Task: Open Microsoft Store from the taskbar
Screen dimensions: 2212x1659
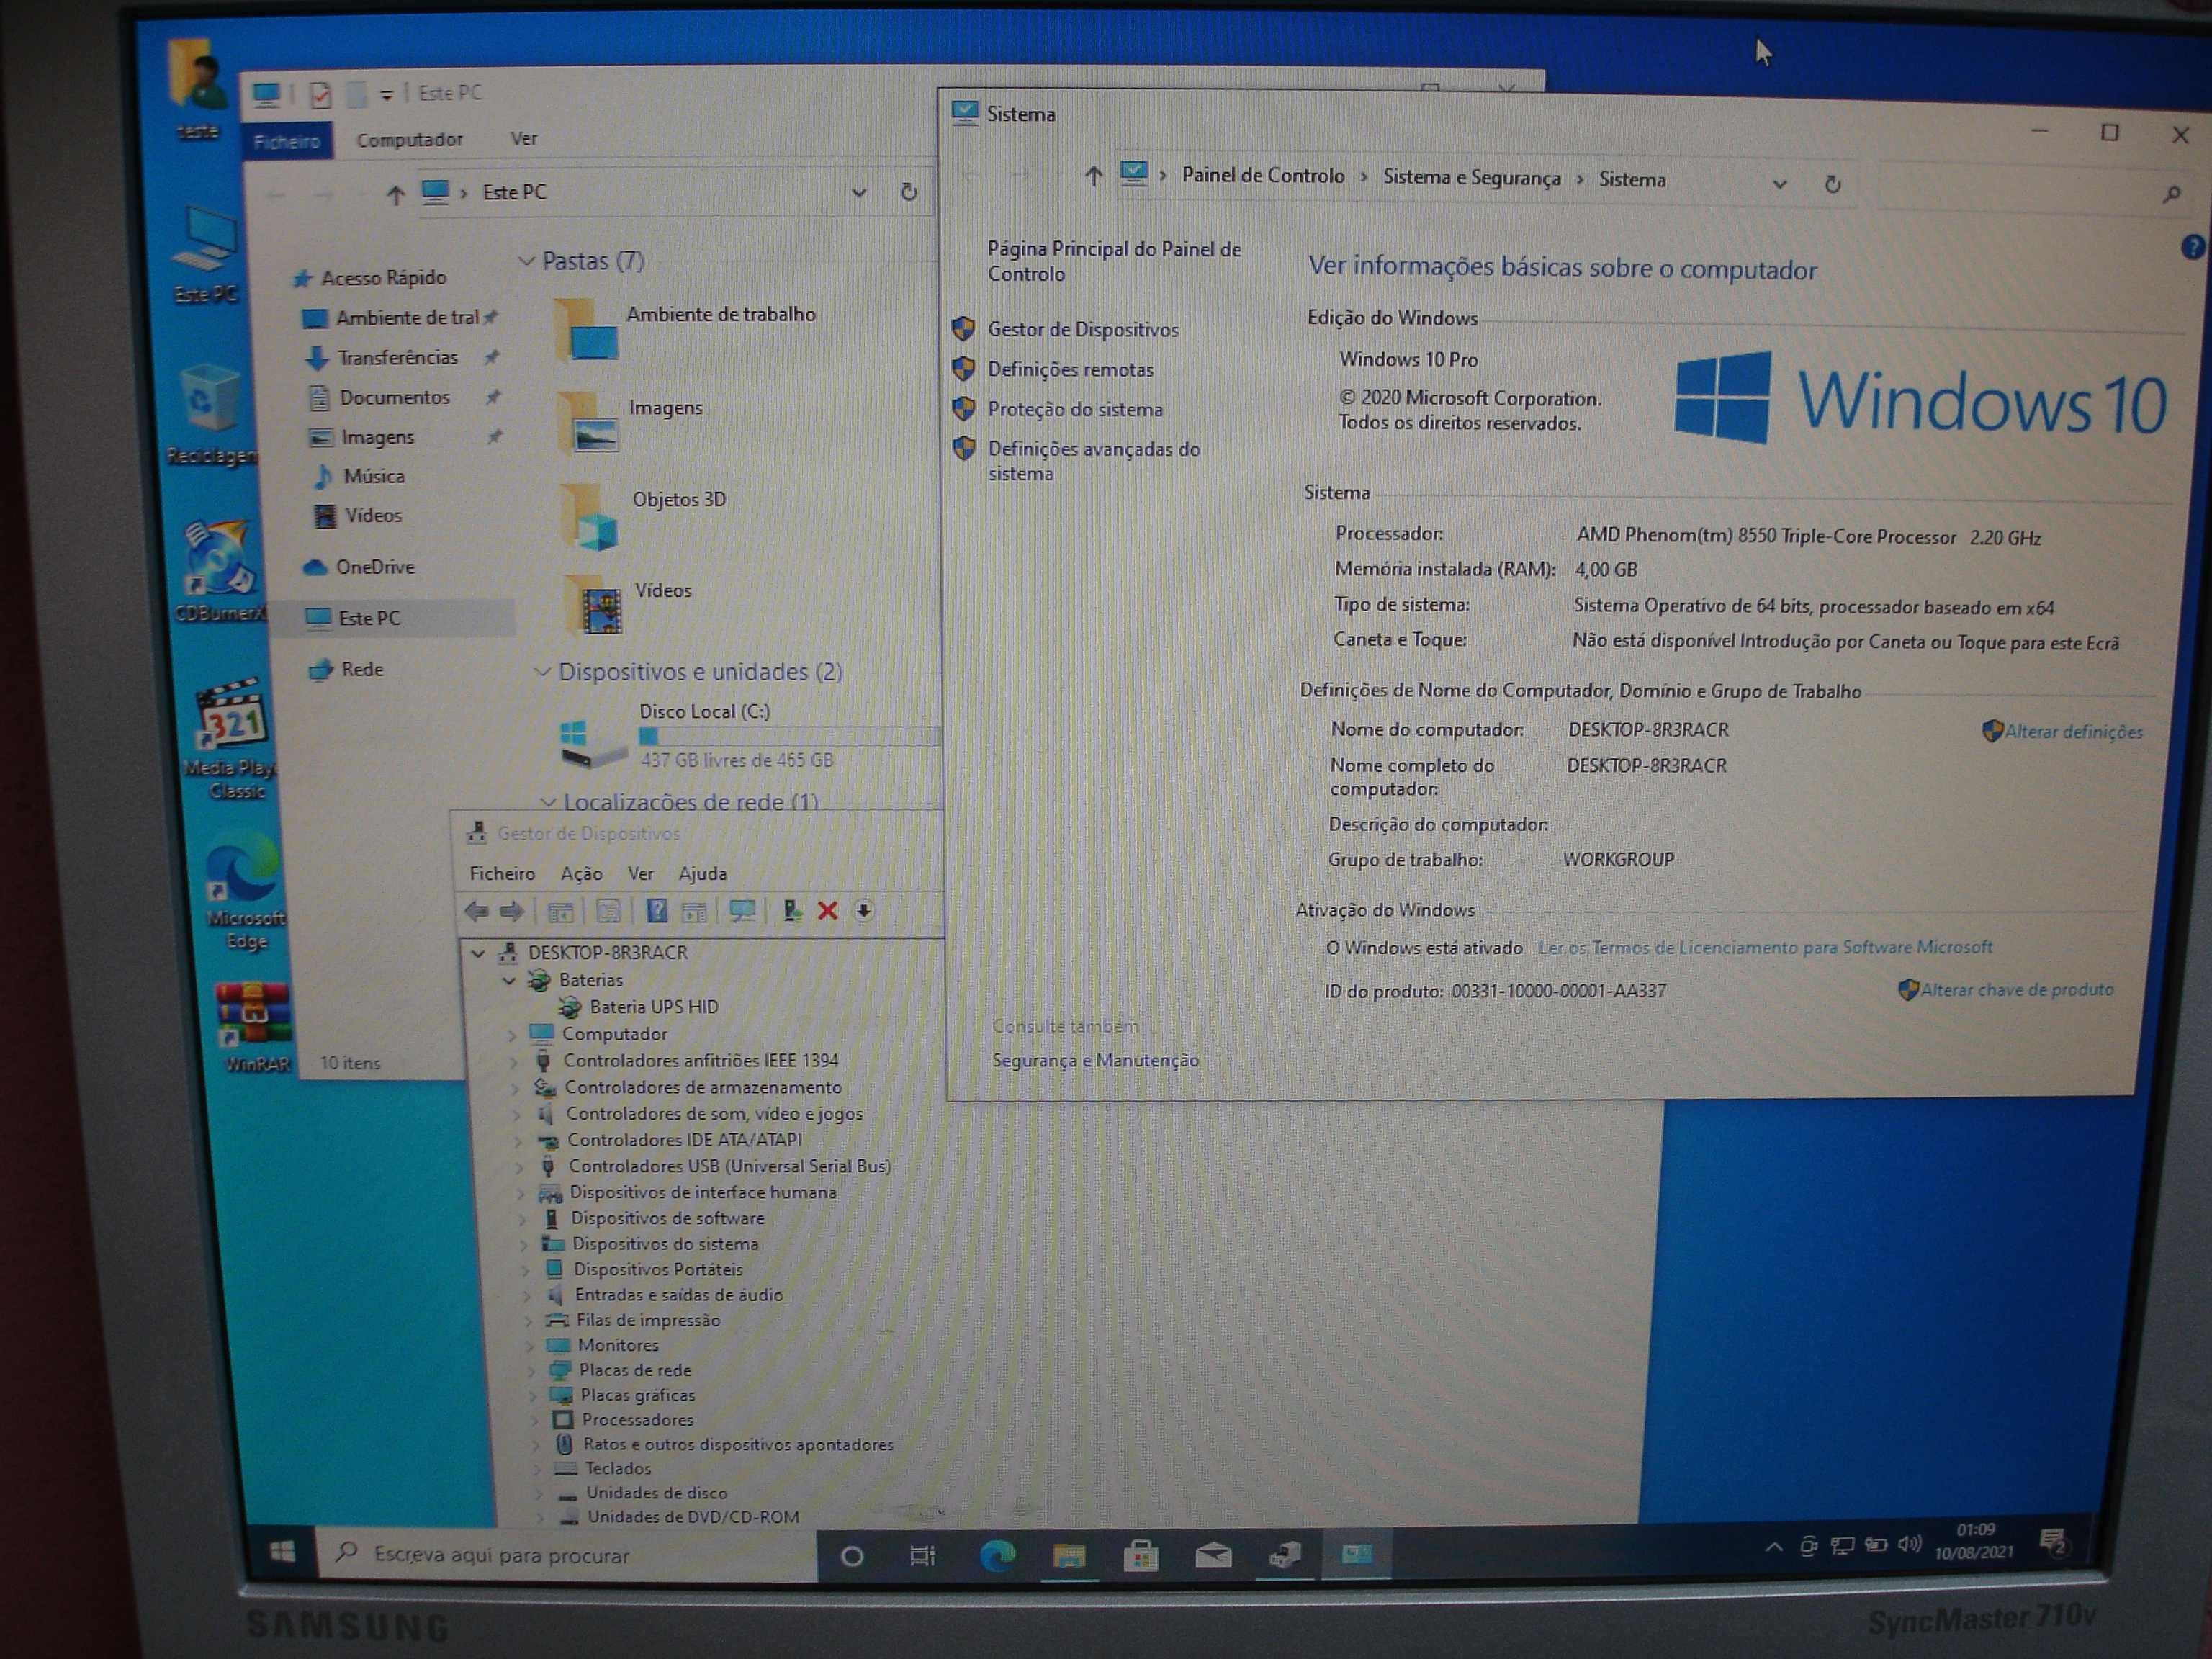Action: coord(1141,1555)
